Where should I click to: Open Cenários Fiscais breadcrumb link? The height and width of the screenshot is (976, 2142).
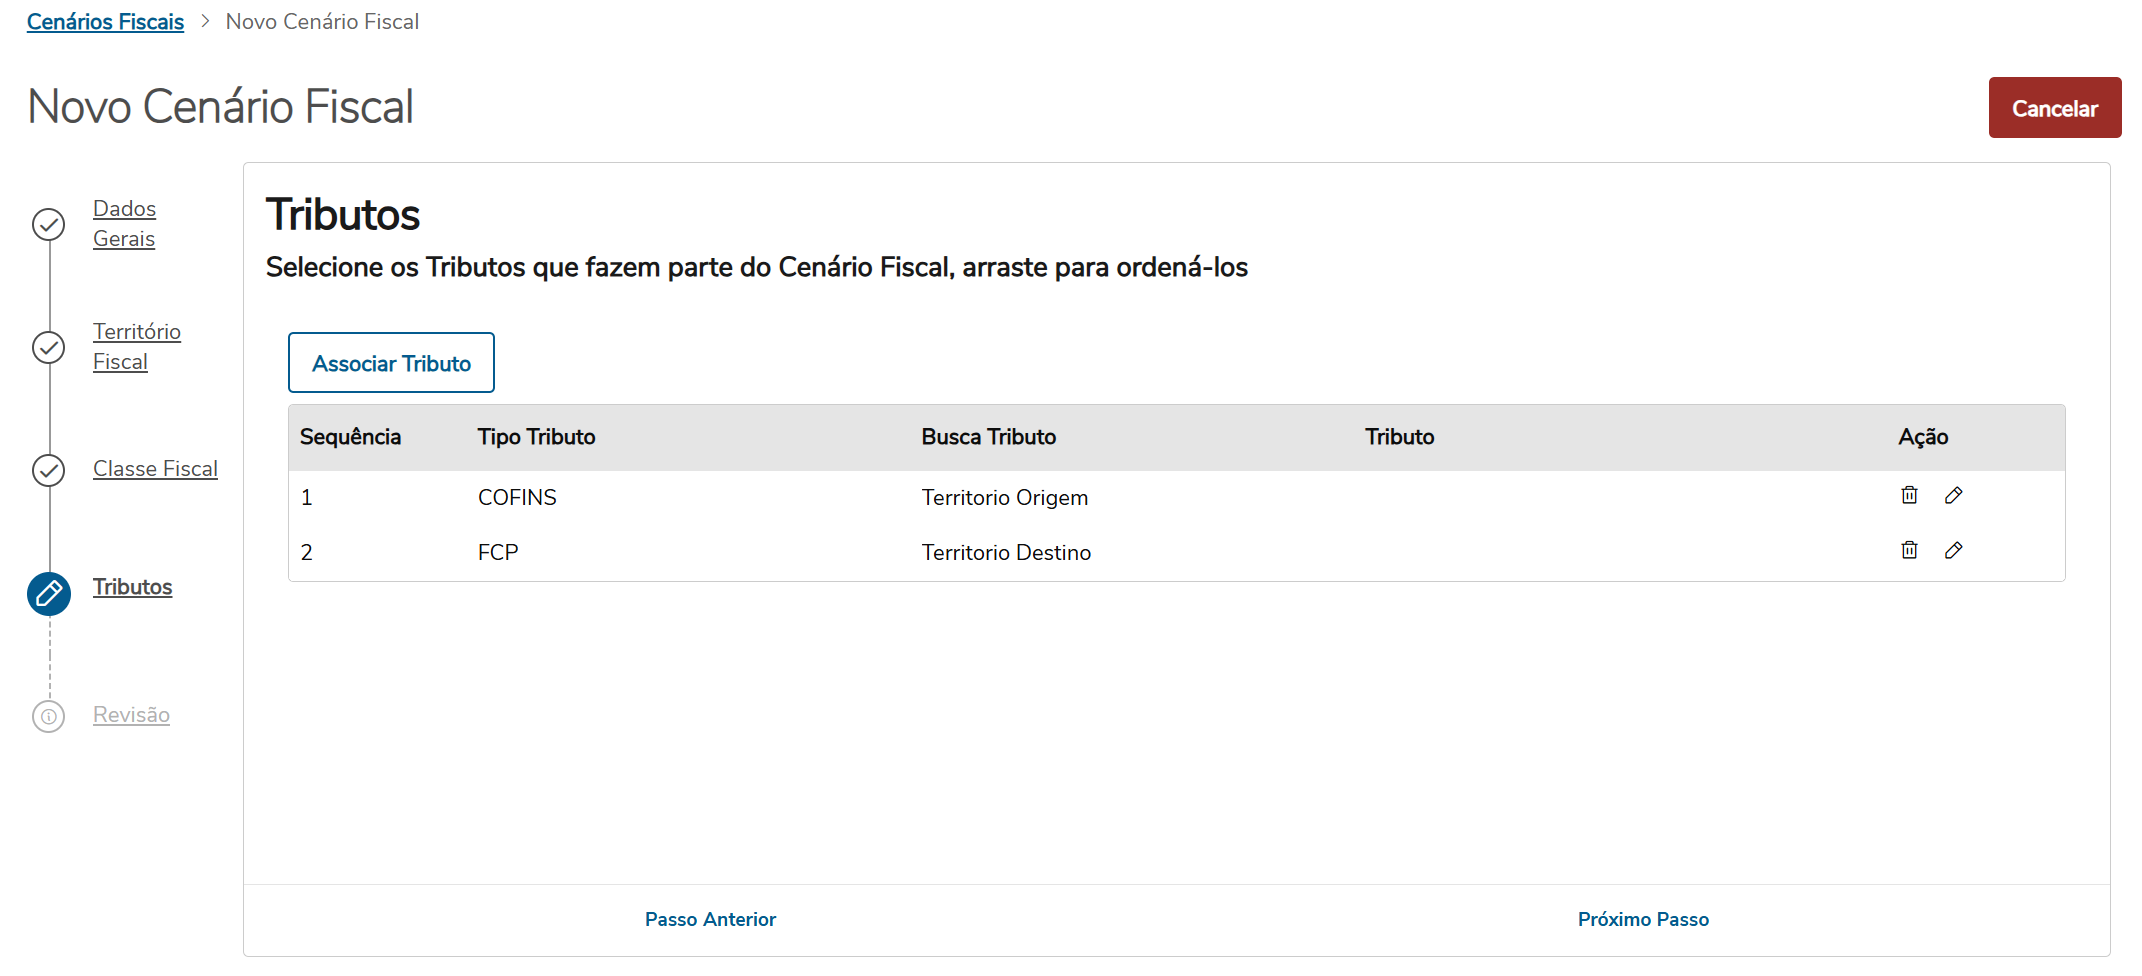tap(105, 22)
